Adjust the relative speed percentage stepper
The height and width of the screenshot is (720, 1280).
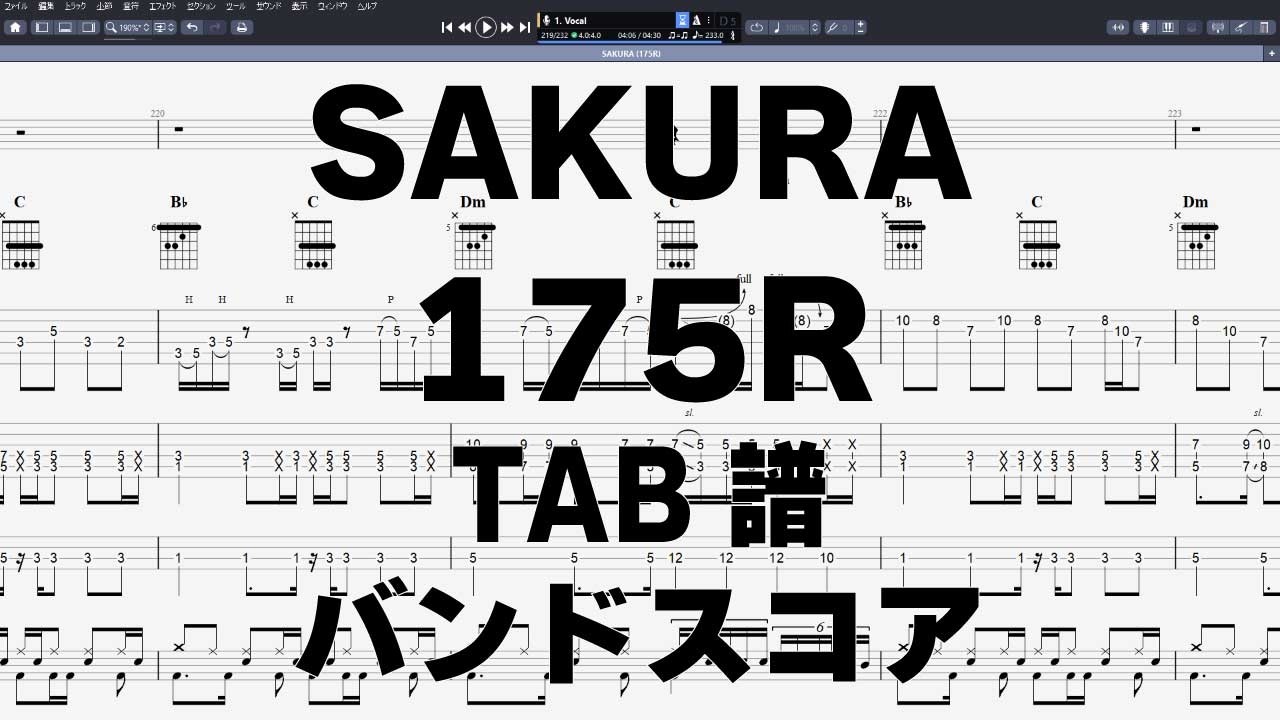814,27
